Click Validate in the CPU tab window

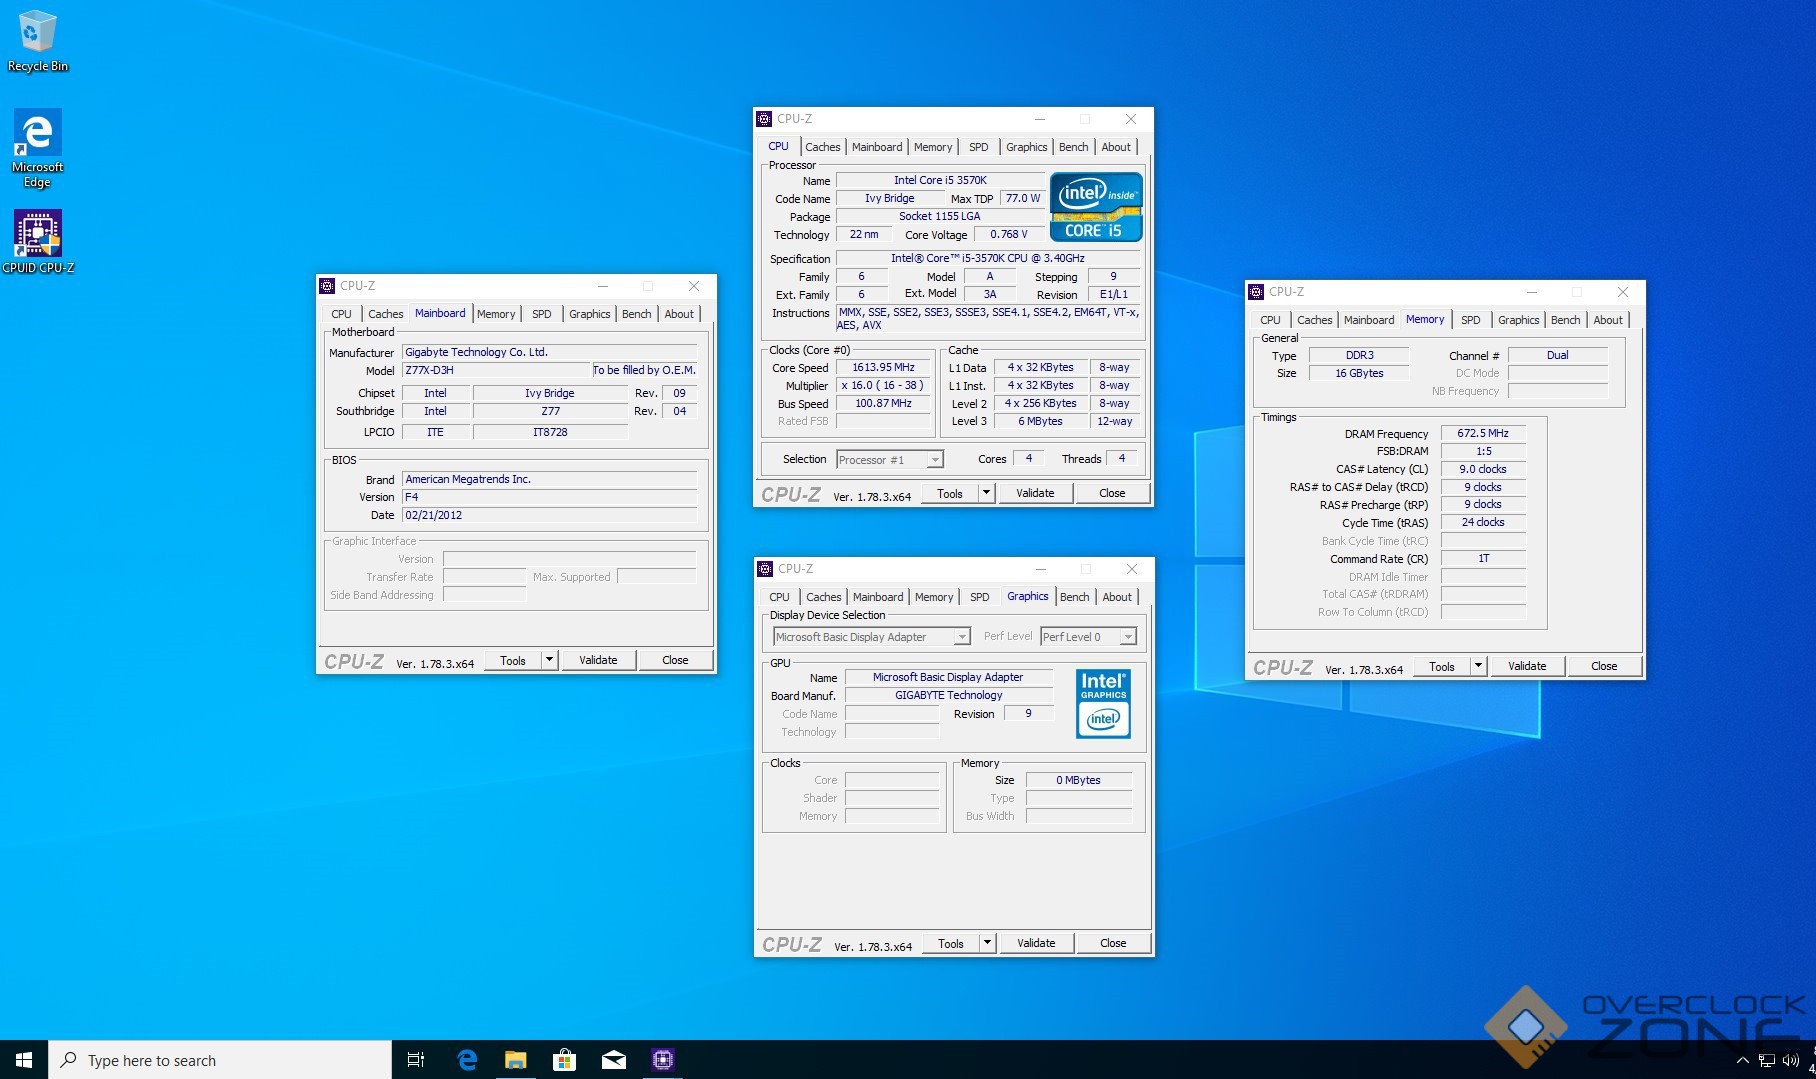[1035, 493]
